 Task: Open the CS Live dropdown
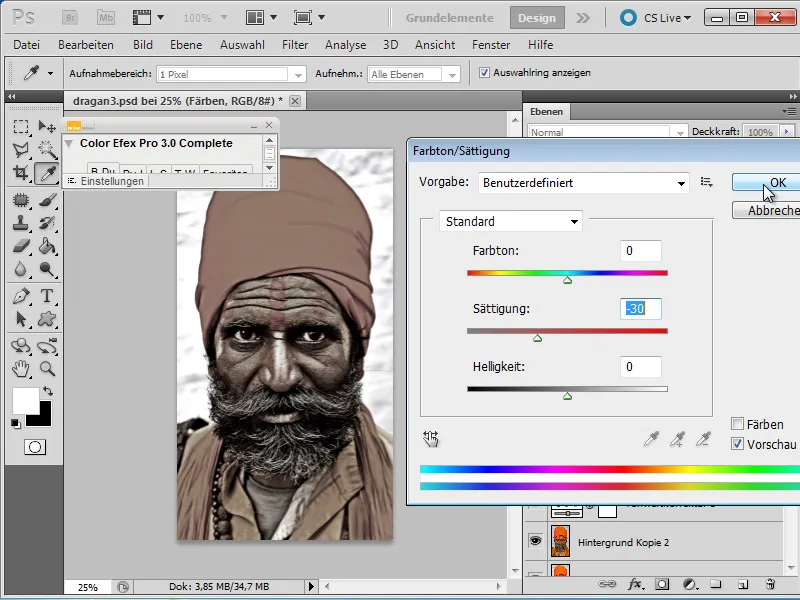click(x=667, y=18)
